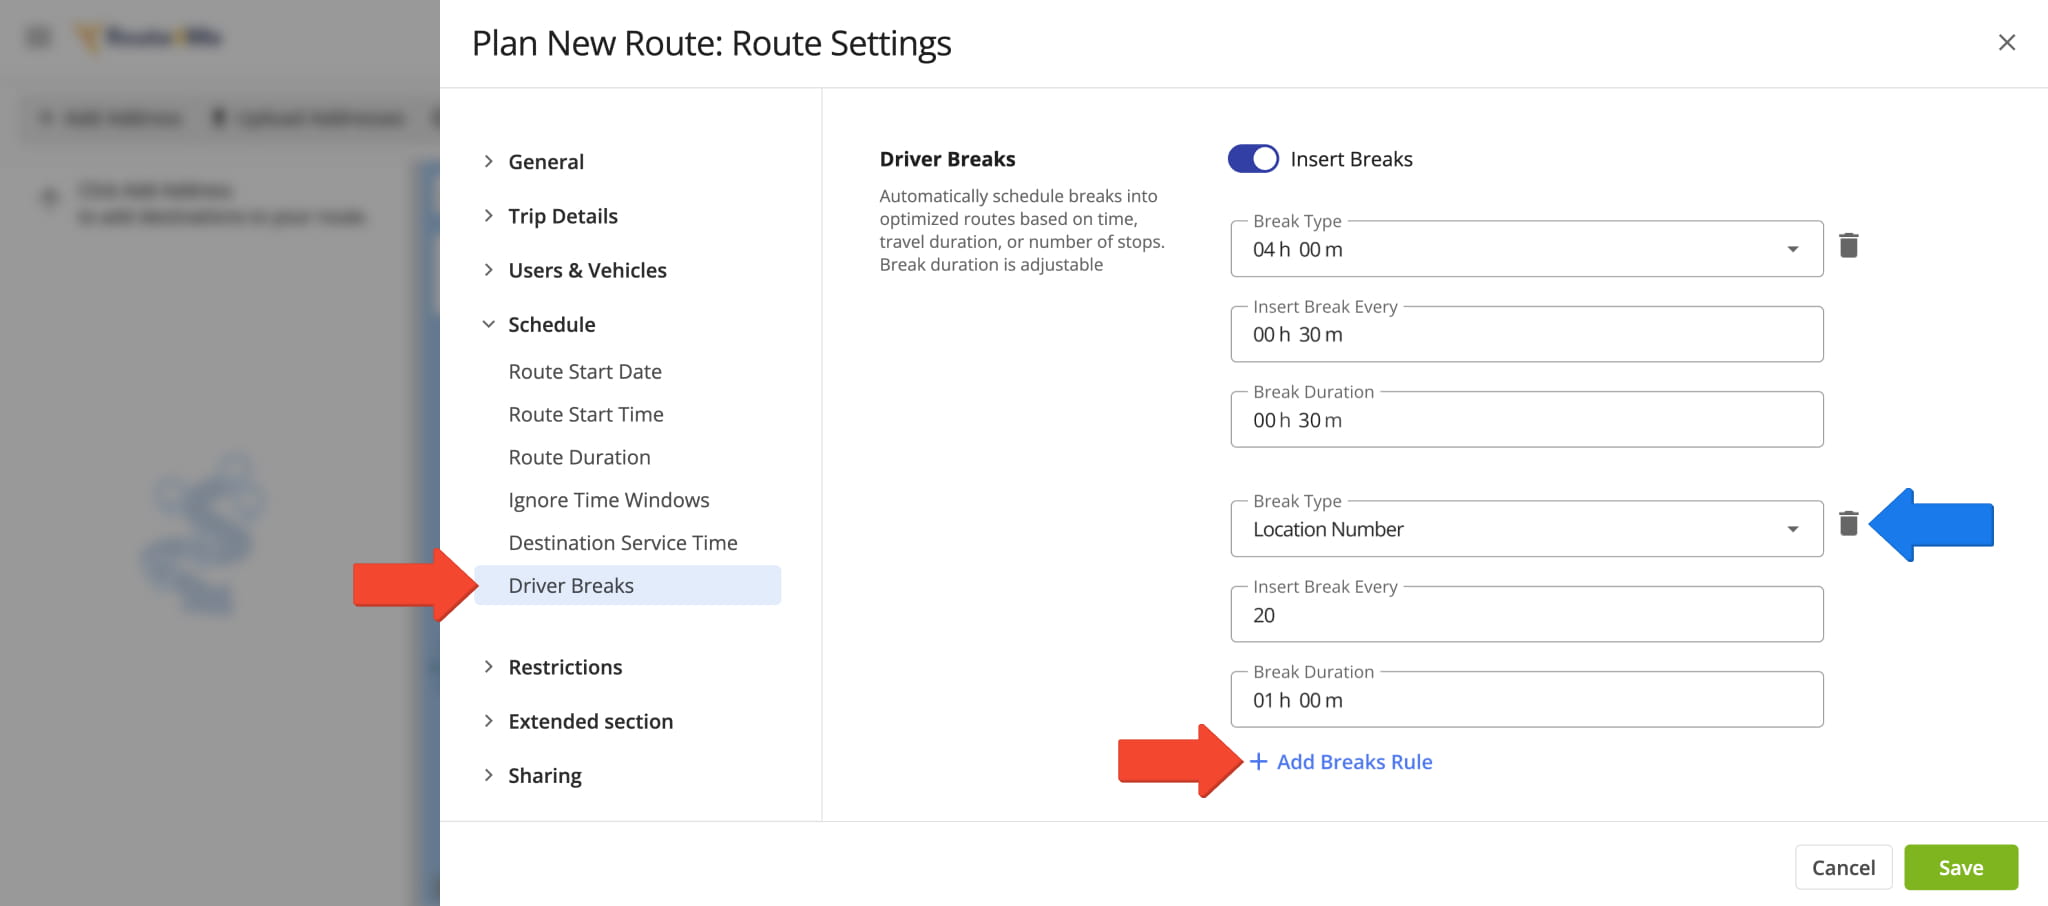Disable the Insert Breaks toggle
The image size is (2048, 906).
[x=1253, y=158]
